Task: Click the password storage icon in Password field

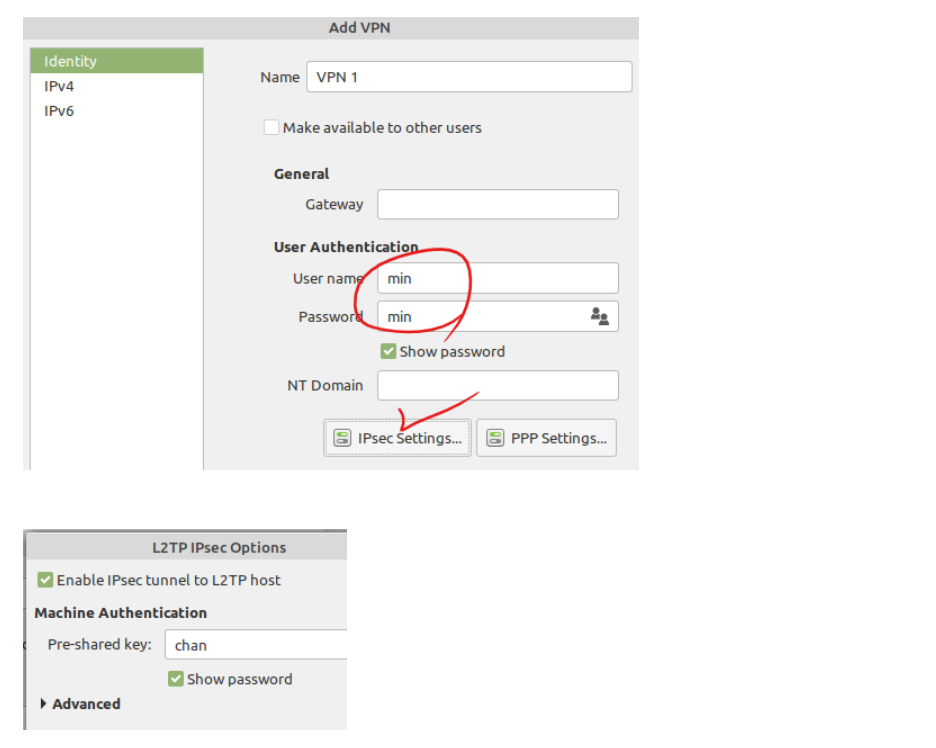Action: pyautogui.click(x=599, y=316)
